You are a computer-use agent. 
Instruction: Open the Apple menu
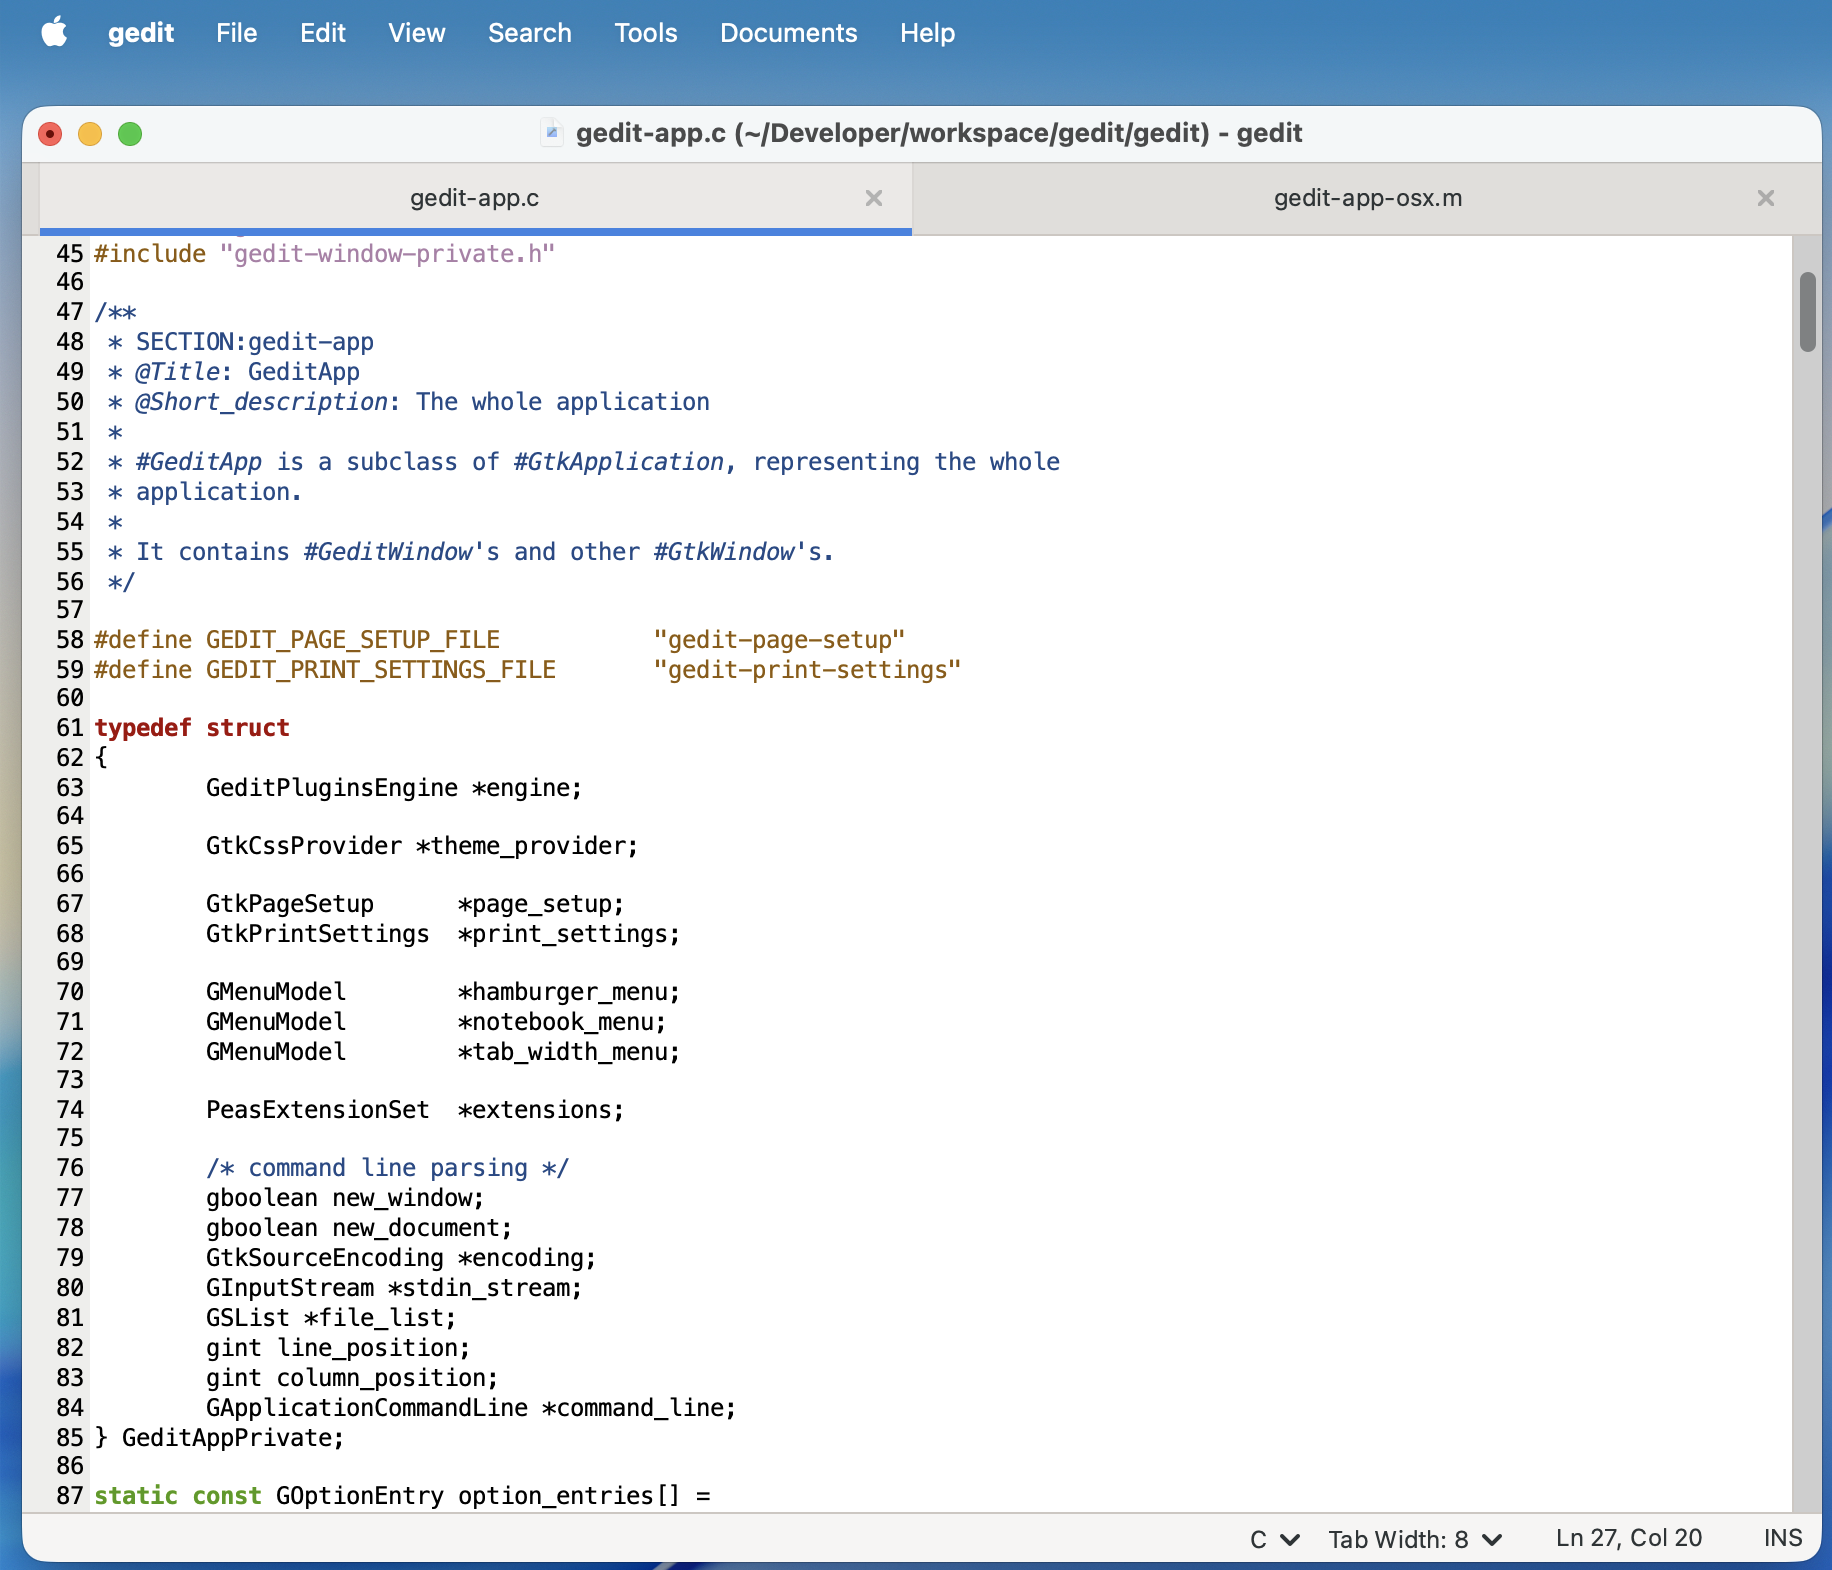click(x=55, y=32)
